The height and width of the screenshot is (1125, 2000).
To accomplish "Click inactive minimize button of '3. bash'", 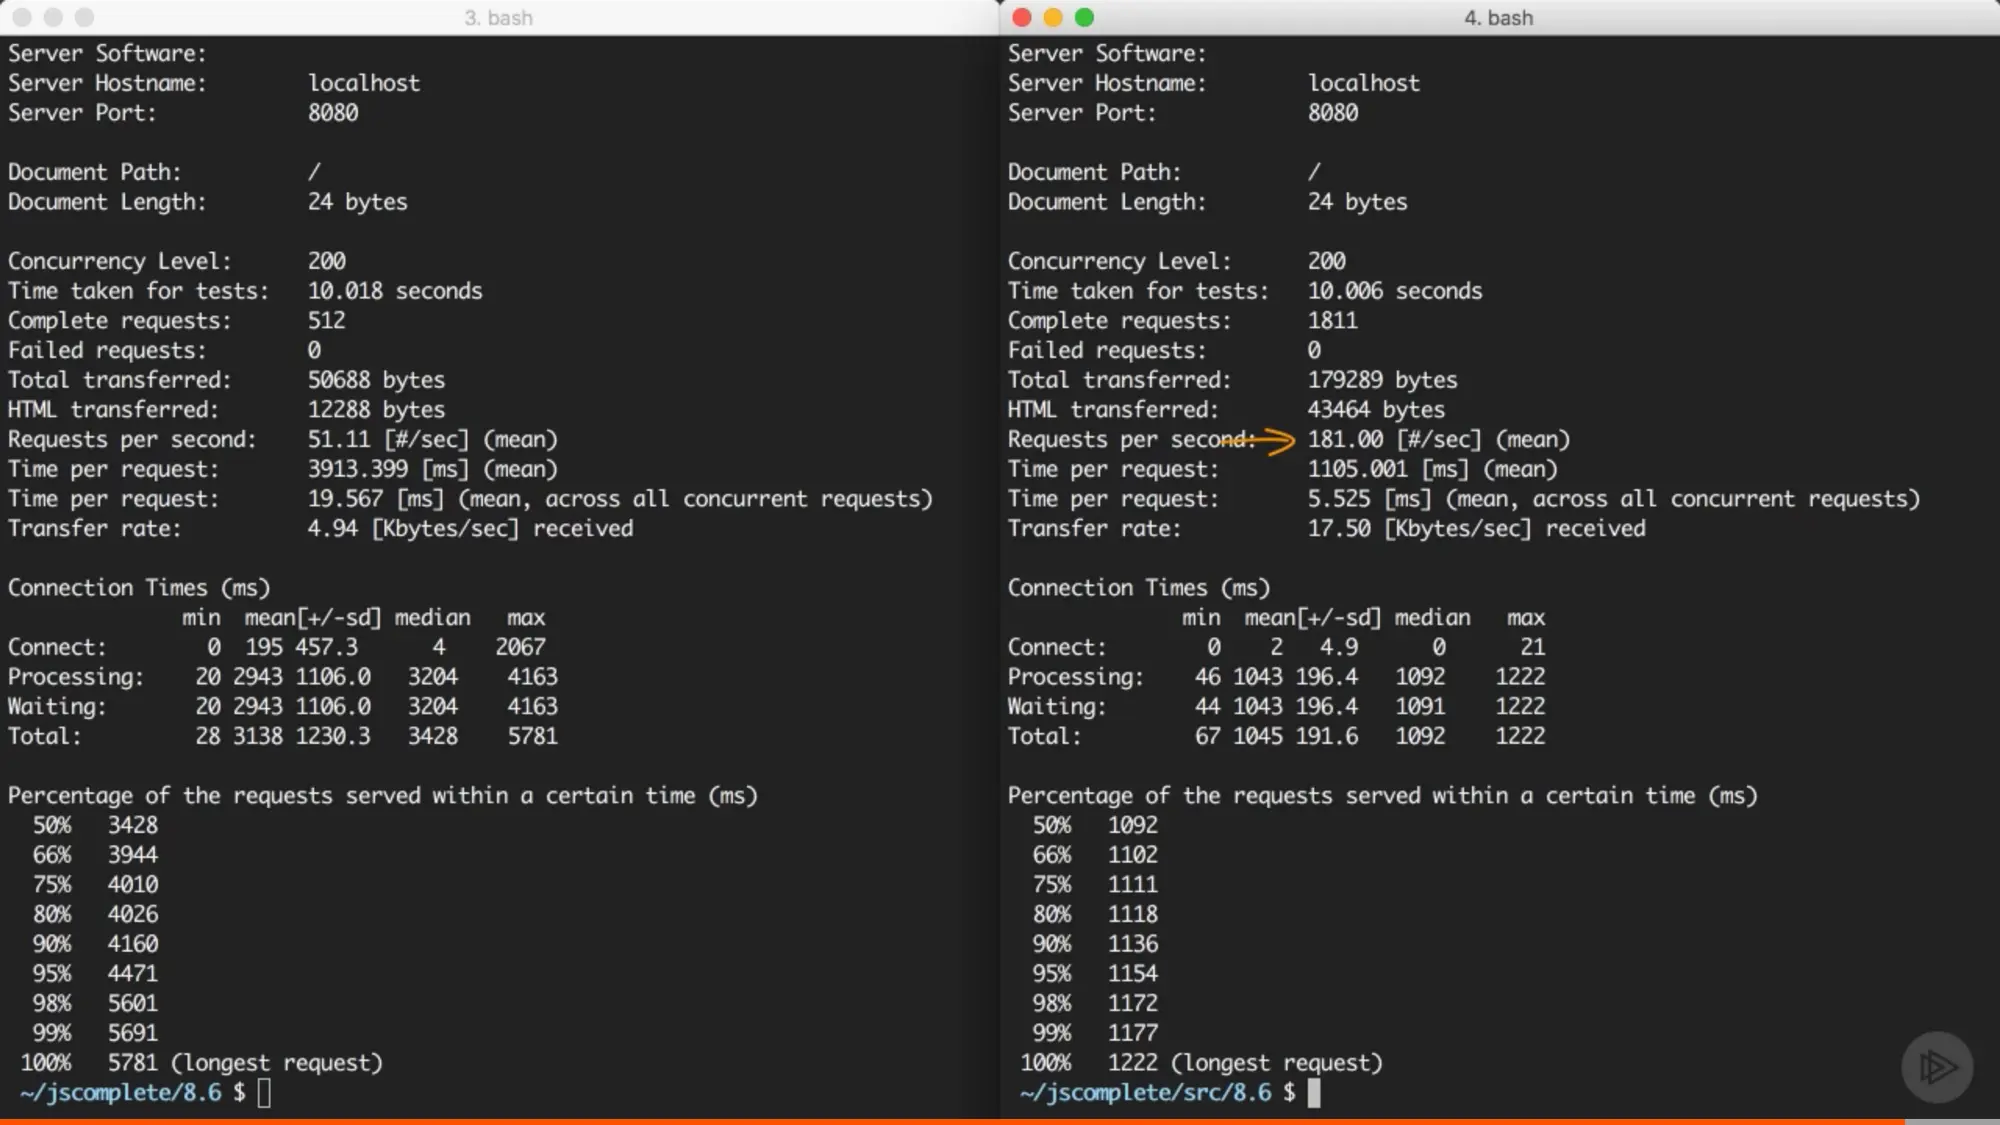I will pos(53,17).
